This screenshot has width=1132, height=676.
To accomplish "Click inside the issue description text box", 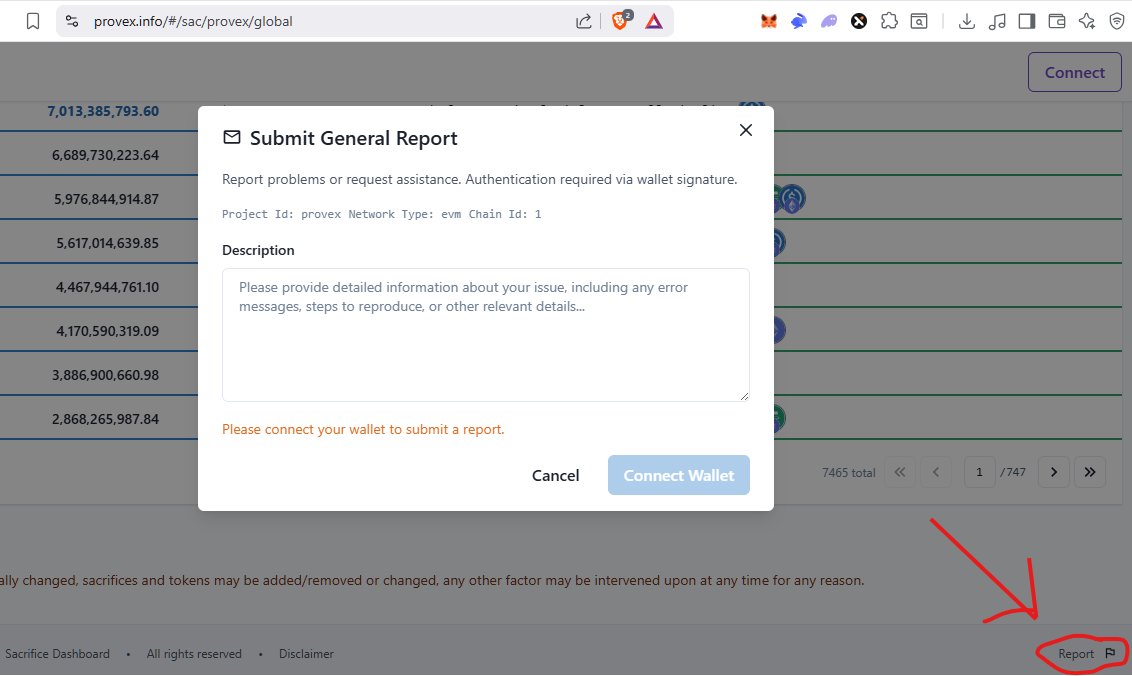I will [x=485, y=333].
